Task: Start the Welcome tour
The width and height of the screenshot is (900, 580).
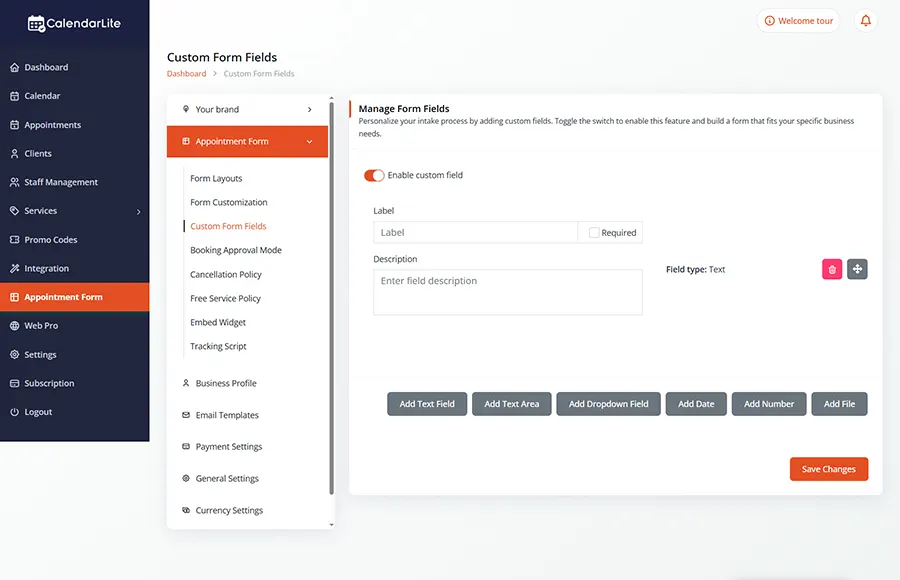Action: (798, 21)
